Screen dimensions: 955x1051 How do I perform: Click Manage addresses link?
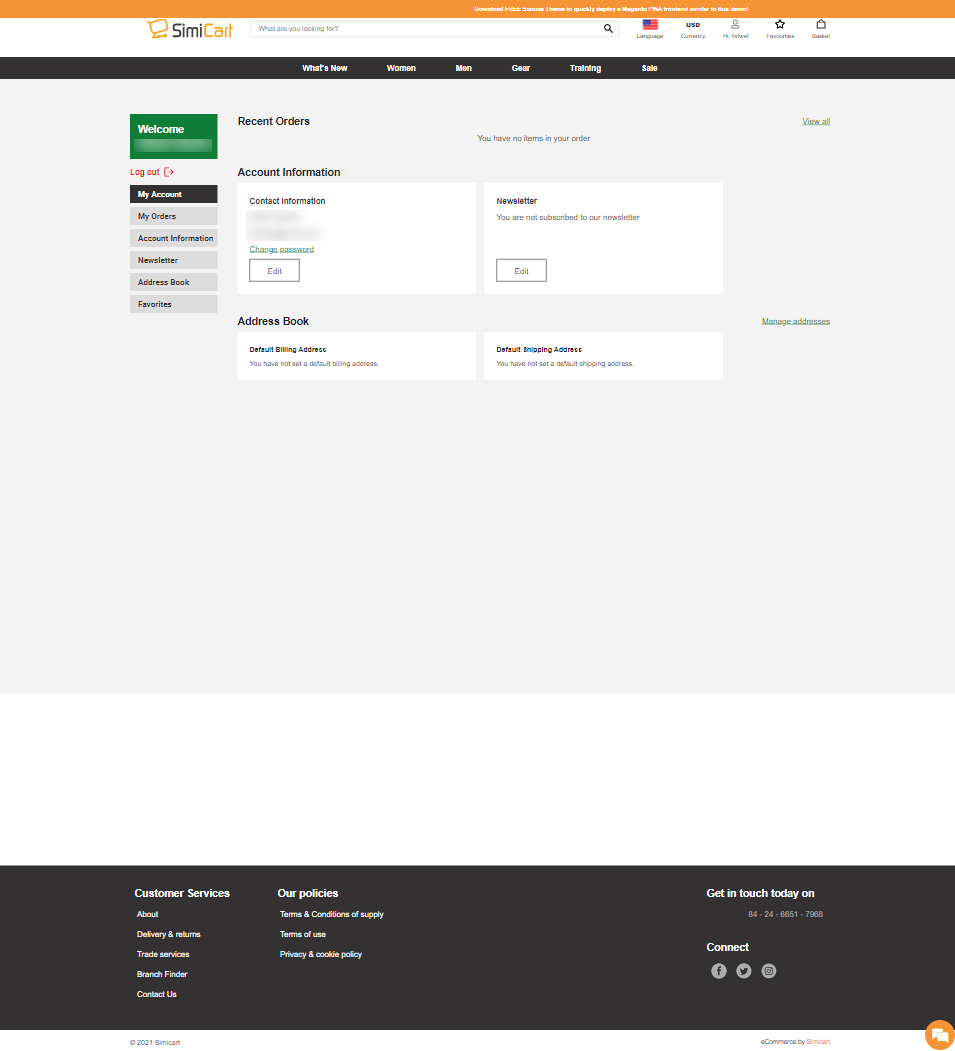coord(795,322)
